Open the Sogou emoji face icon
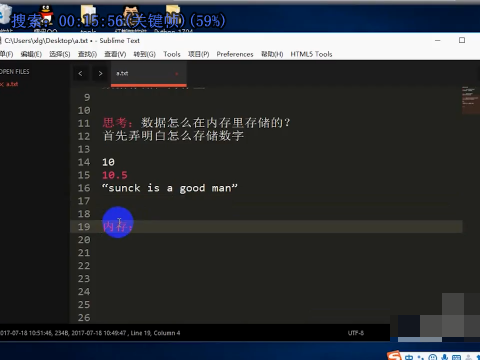480x360 pixels. click(433, 357)
